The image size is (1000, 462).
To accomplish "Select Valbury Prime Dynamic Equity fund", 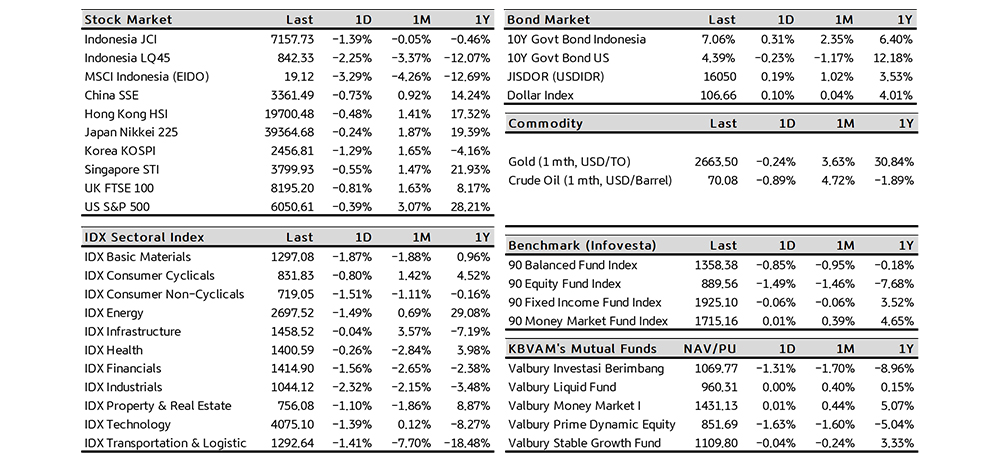I will click(x=591, y=424).
